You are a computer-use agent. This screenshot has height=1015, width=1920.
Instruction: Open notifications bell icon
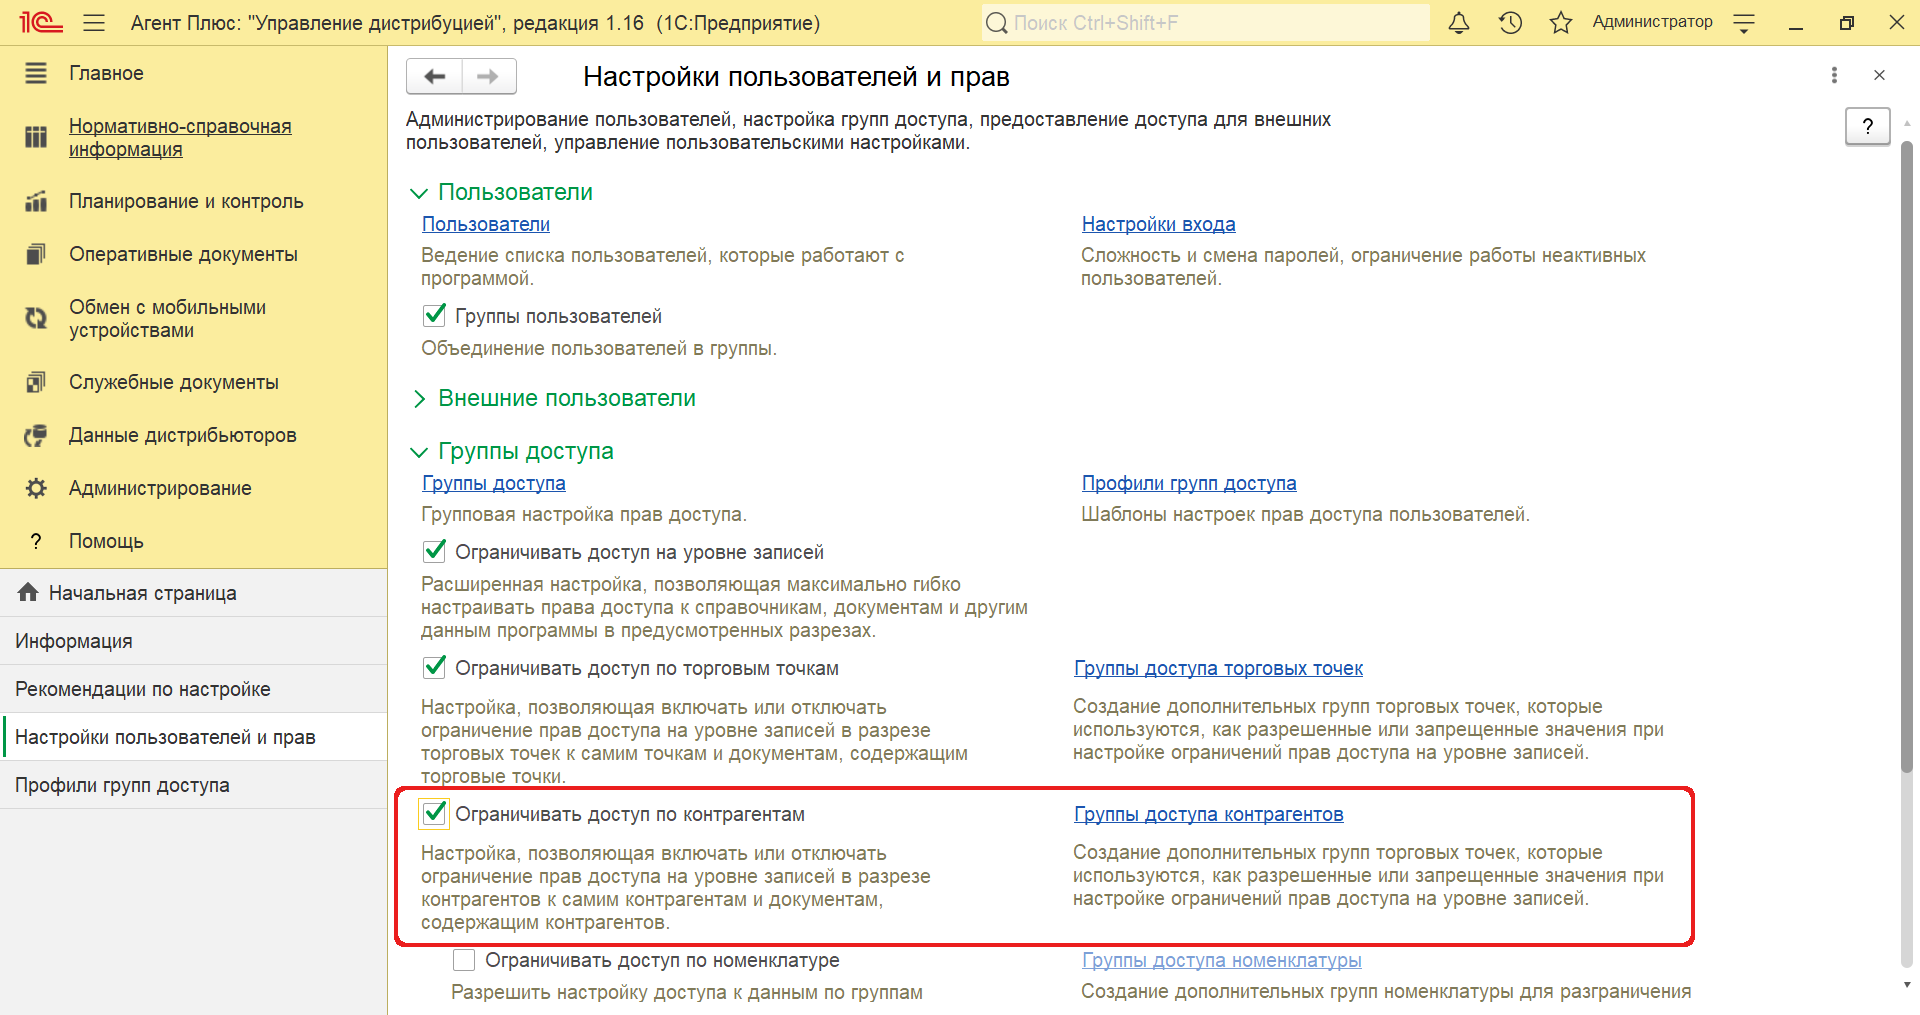coord(1459,23)
